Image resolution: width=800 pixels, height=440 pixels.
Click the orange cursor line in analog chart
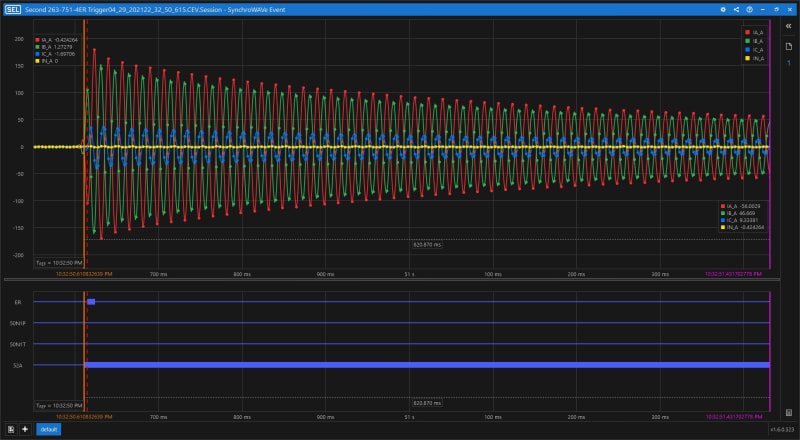(84, 144)
